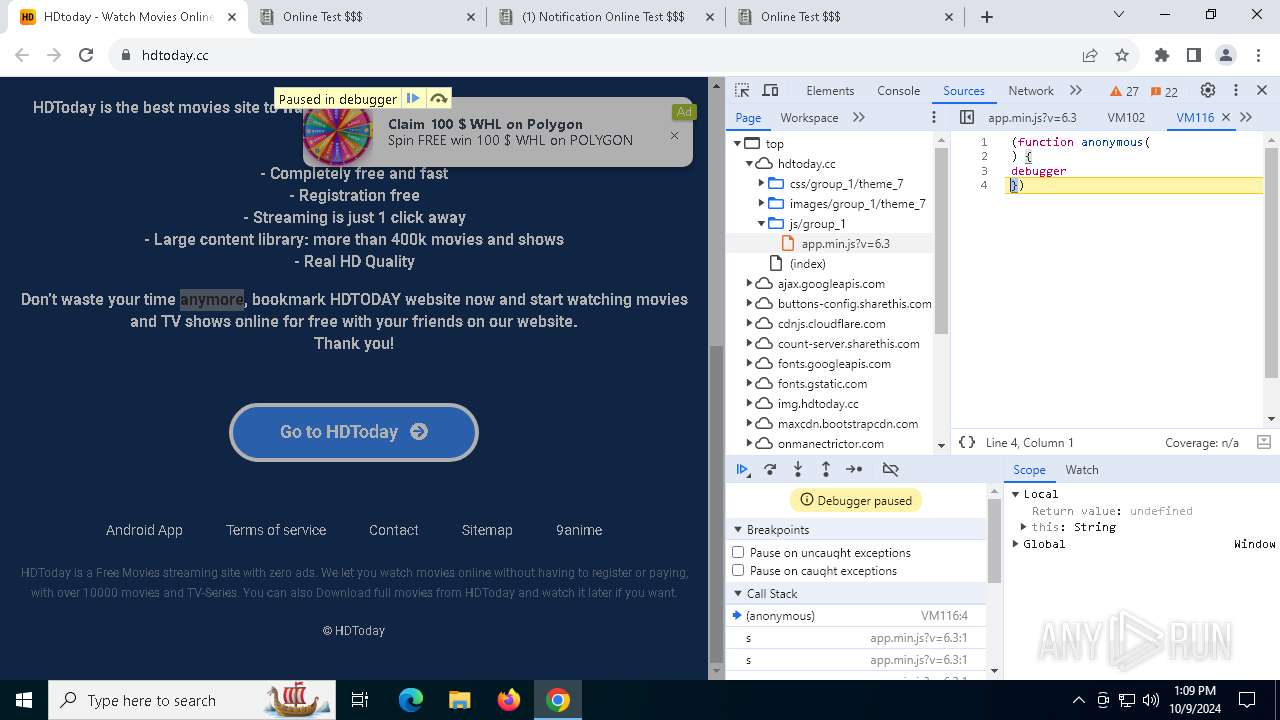
Task: Select the (index) file in tree
Action: 807,263
